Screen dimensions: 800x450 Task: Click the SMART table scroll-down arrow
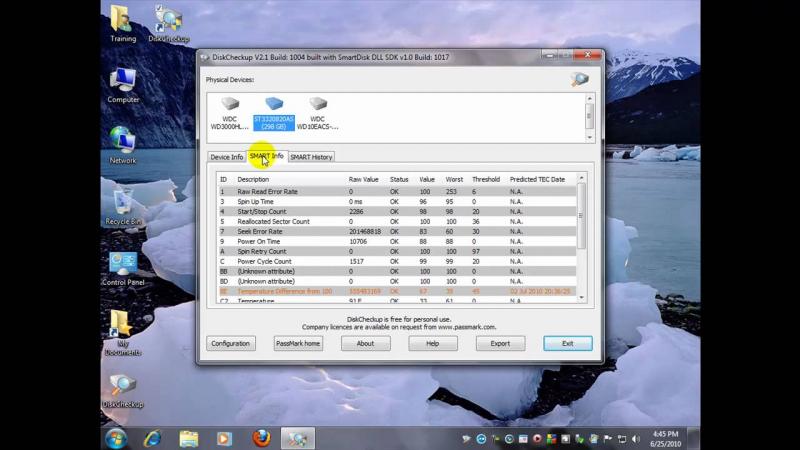(x=581, y=298)
